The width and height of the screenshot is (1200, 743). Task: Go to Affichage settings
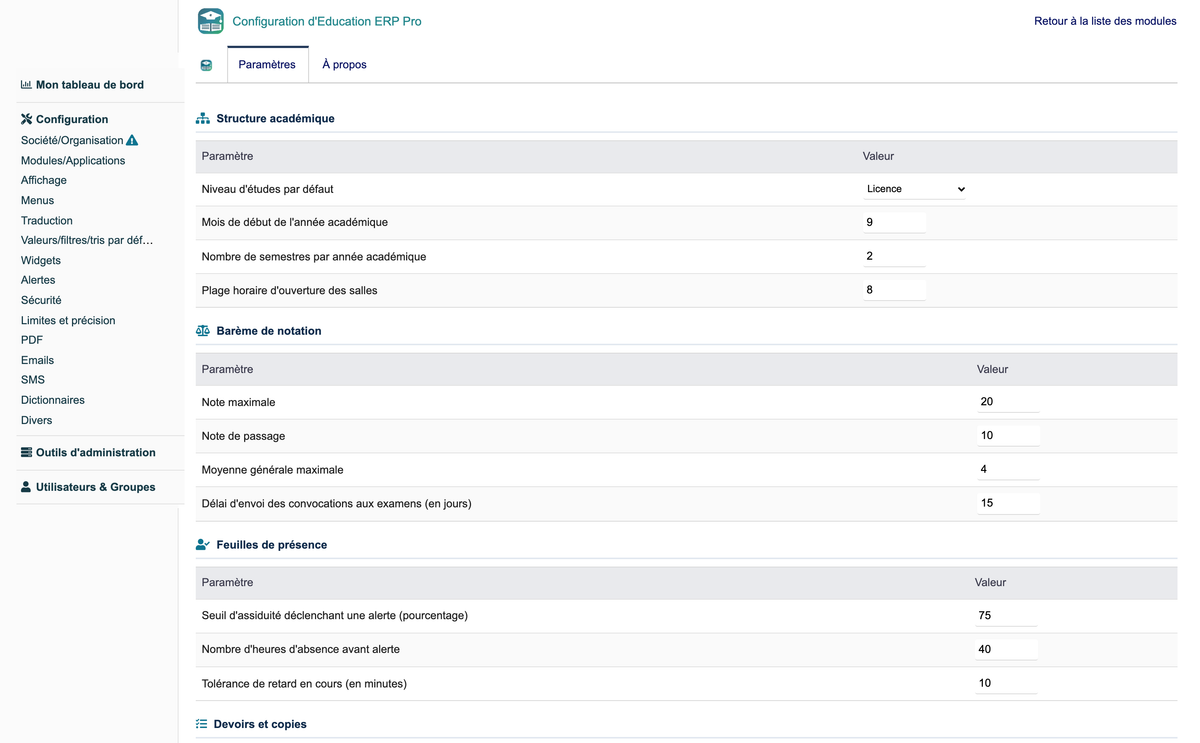[44, 180]
